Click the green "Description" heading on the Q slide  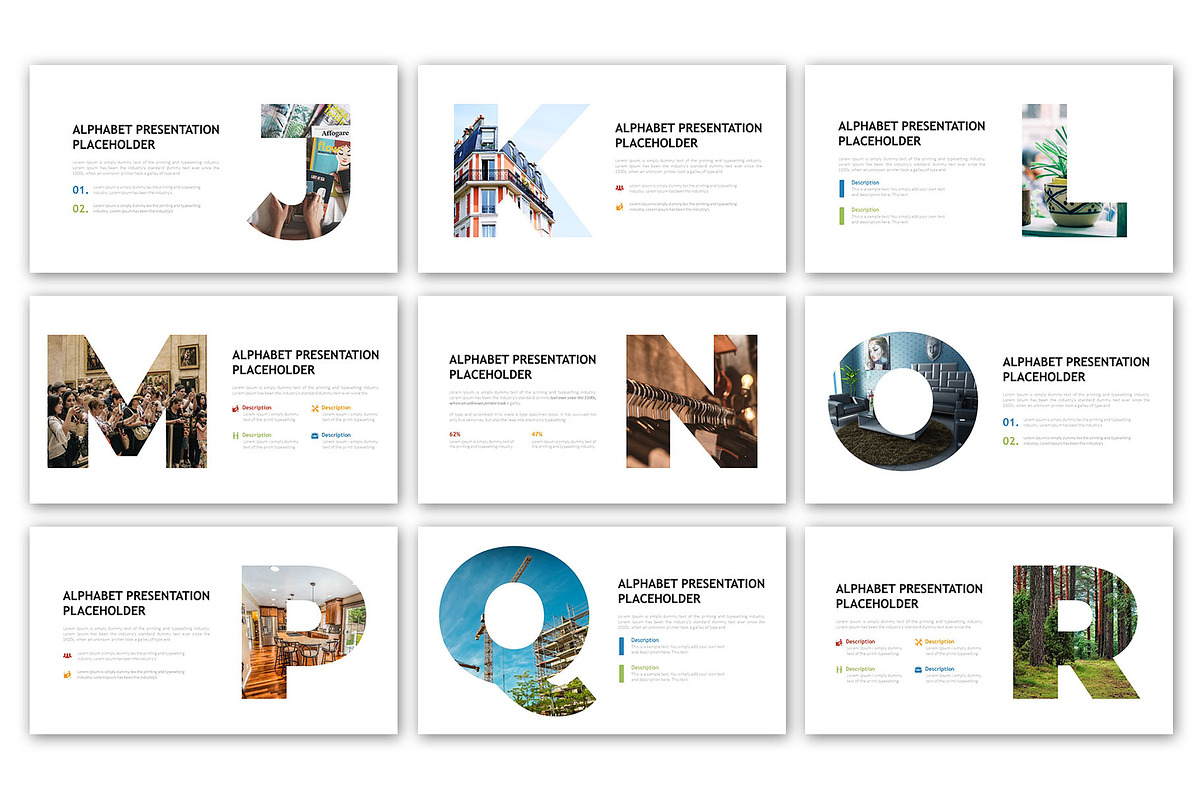(645, 667)
